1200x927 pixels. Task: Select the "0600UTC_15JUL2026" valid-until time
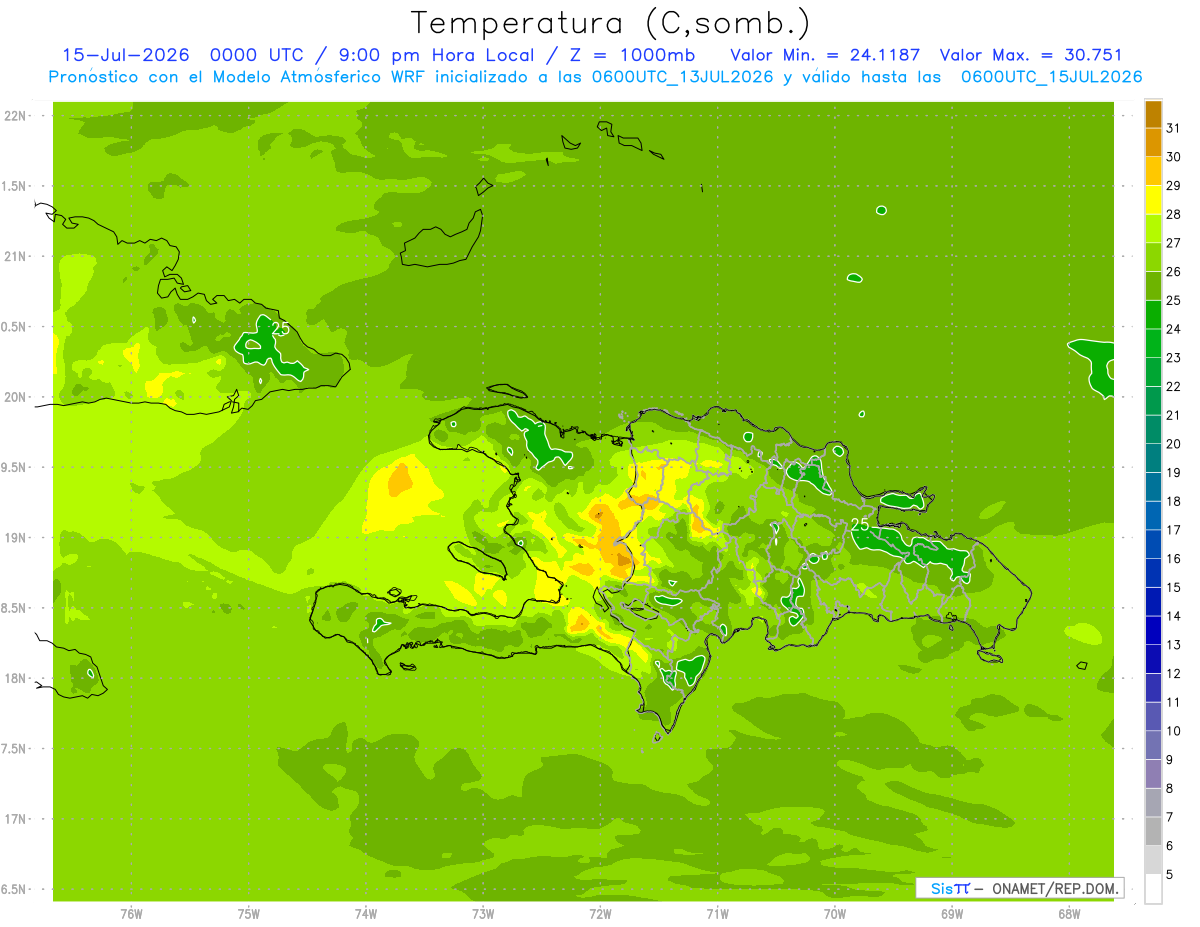tap(1051, 77)
